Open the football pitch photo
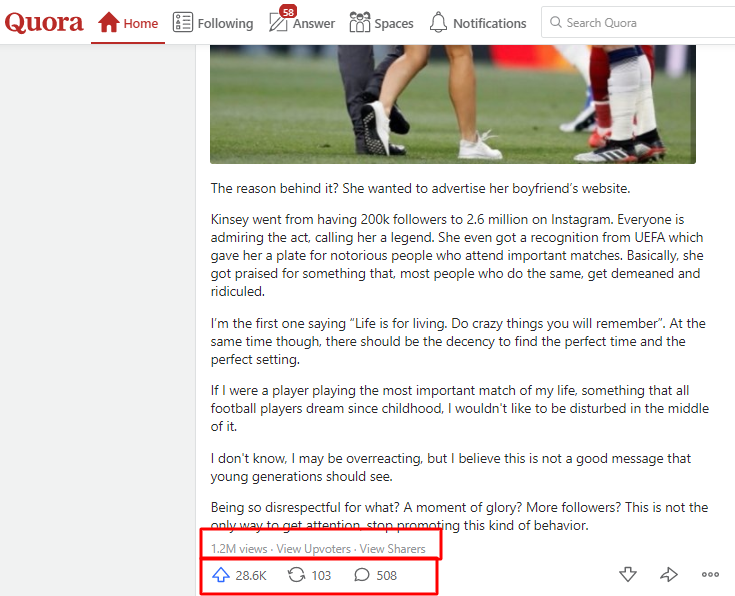The height and width of the screenshot is (596, 735). 453,104
